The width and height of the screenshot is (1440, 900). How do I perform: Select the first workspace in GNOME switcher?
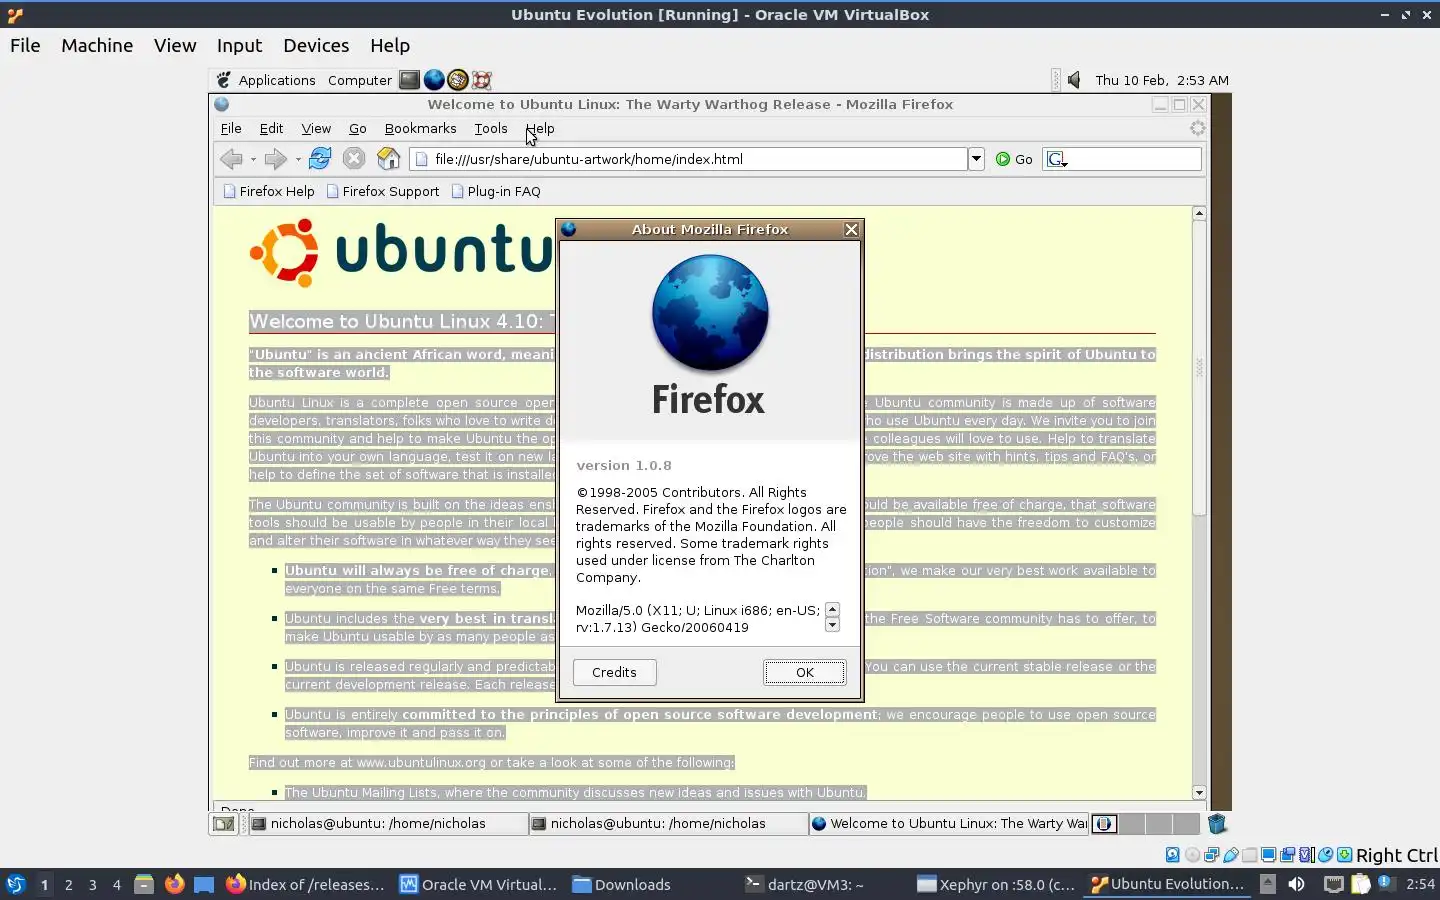click(1104, 824)
